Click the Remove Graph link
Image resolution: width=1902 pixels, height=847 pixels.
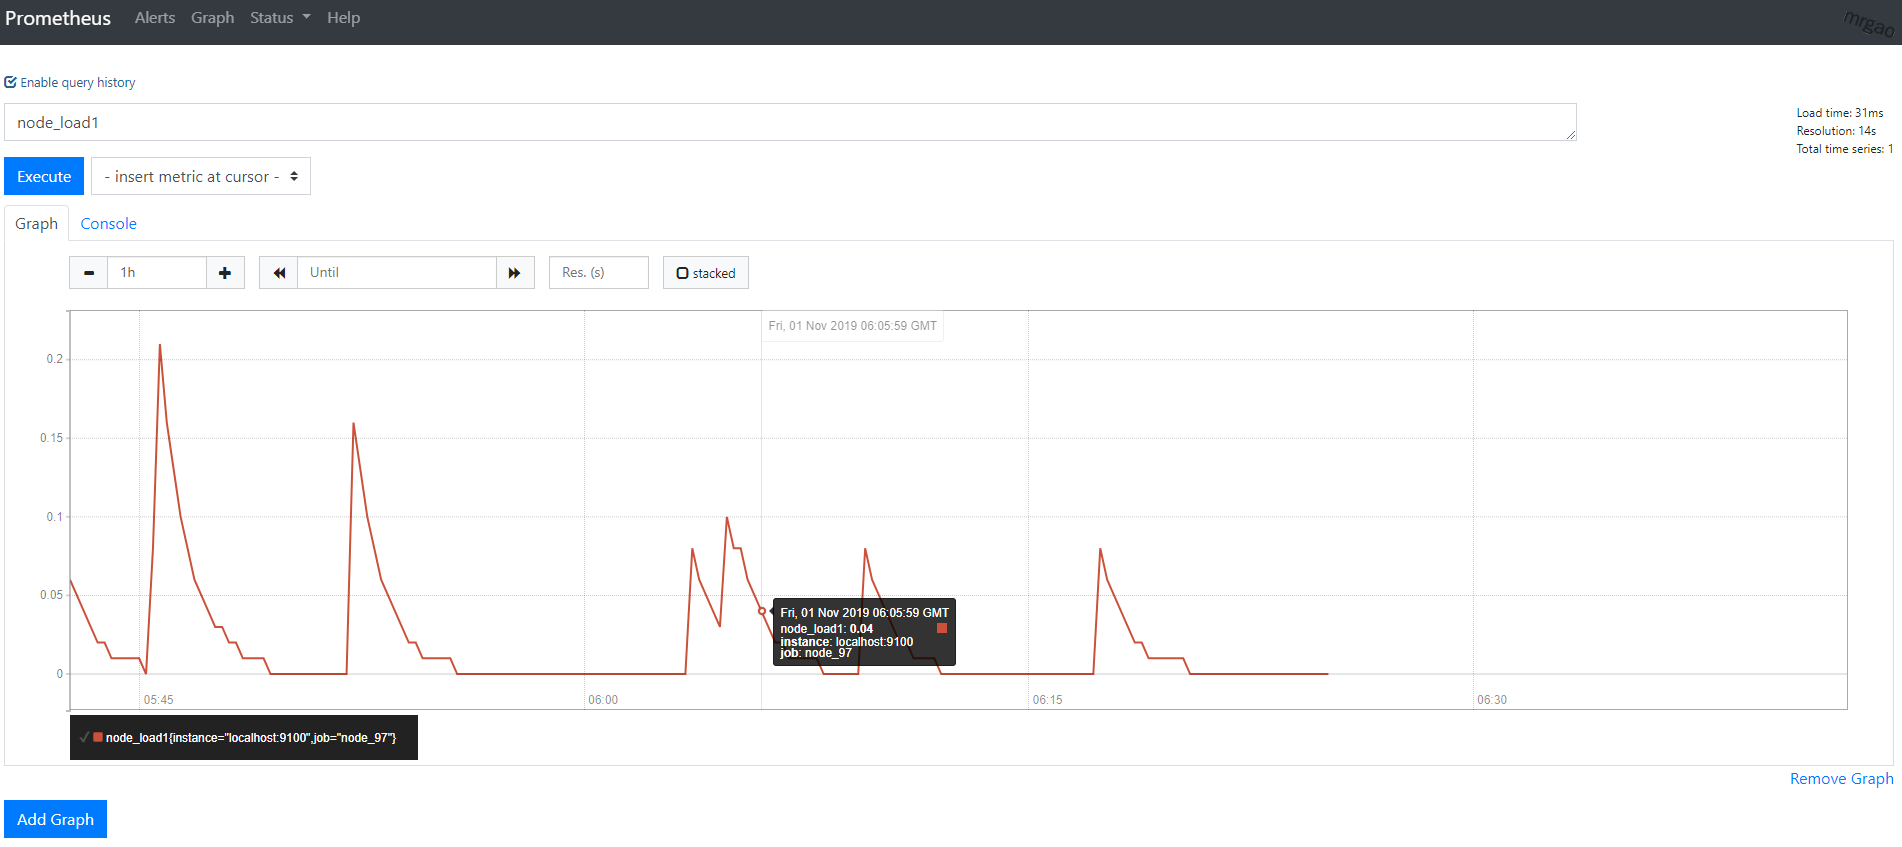(x=1841, y=779)
